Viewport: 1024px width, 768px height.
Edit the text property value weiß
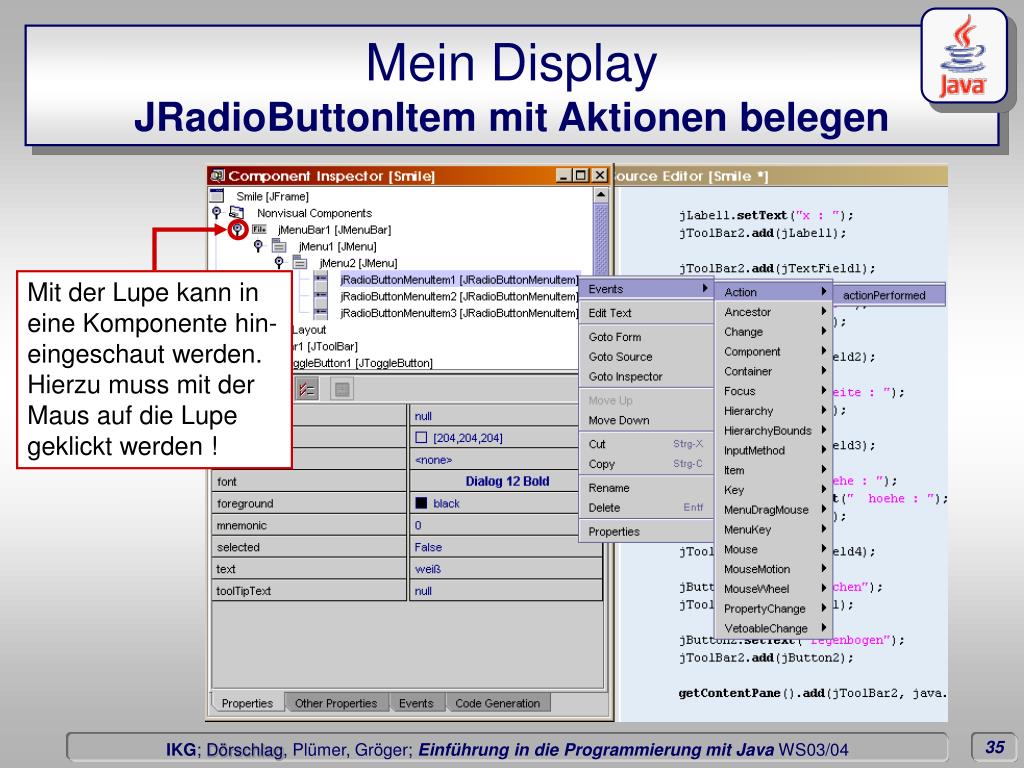pyautogui.click(x=507, y=569)
